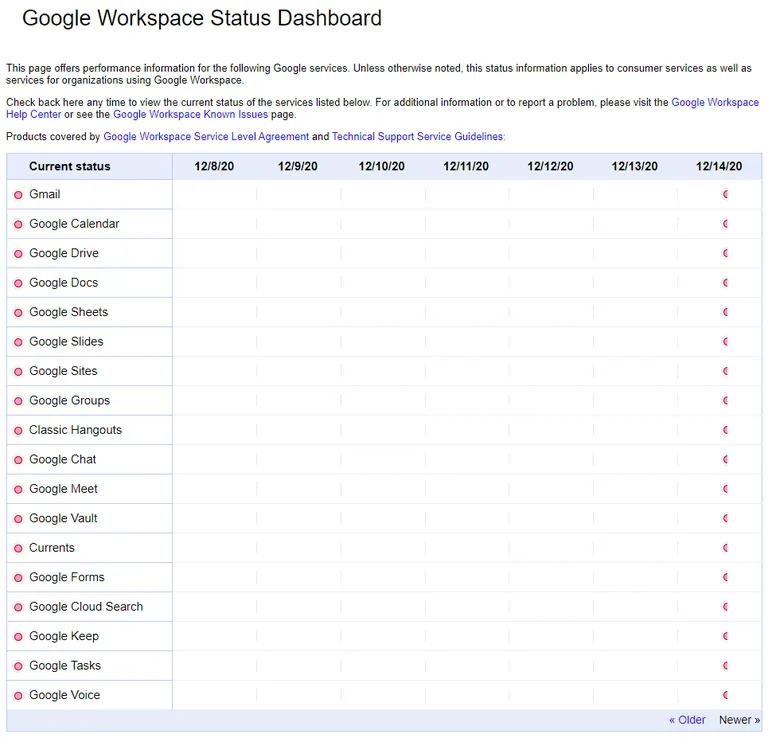Click the red status icon beside Google Forms
The height and width of the screenshot is (738, 768).
[18, 578]
